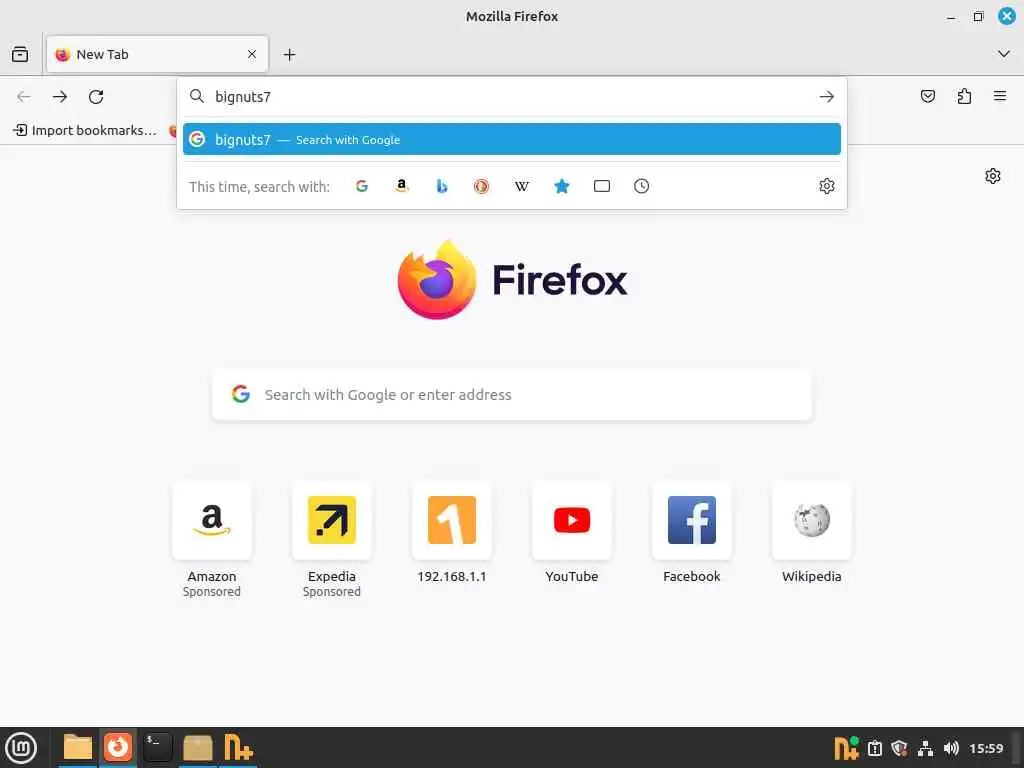Open the clipboard tray icon
The width and height of the screenshot is (1024, 768).
point(874,748)
